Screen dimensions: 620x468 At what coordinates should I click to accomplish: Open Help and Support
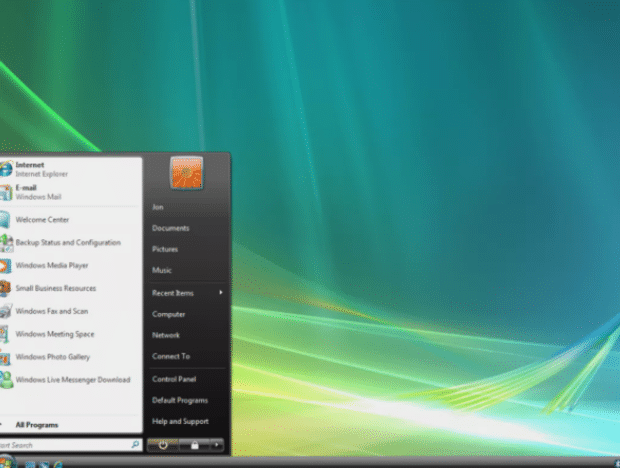180,421
